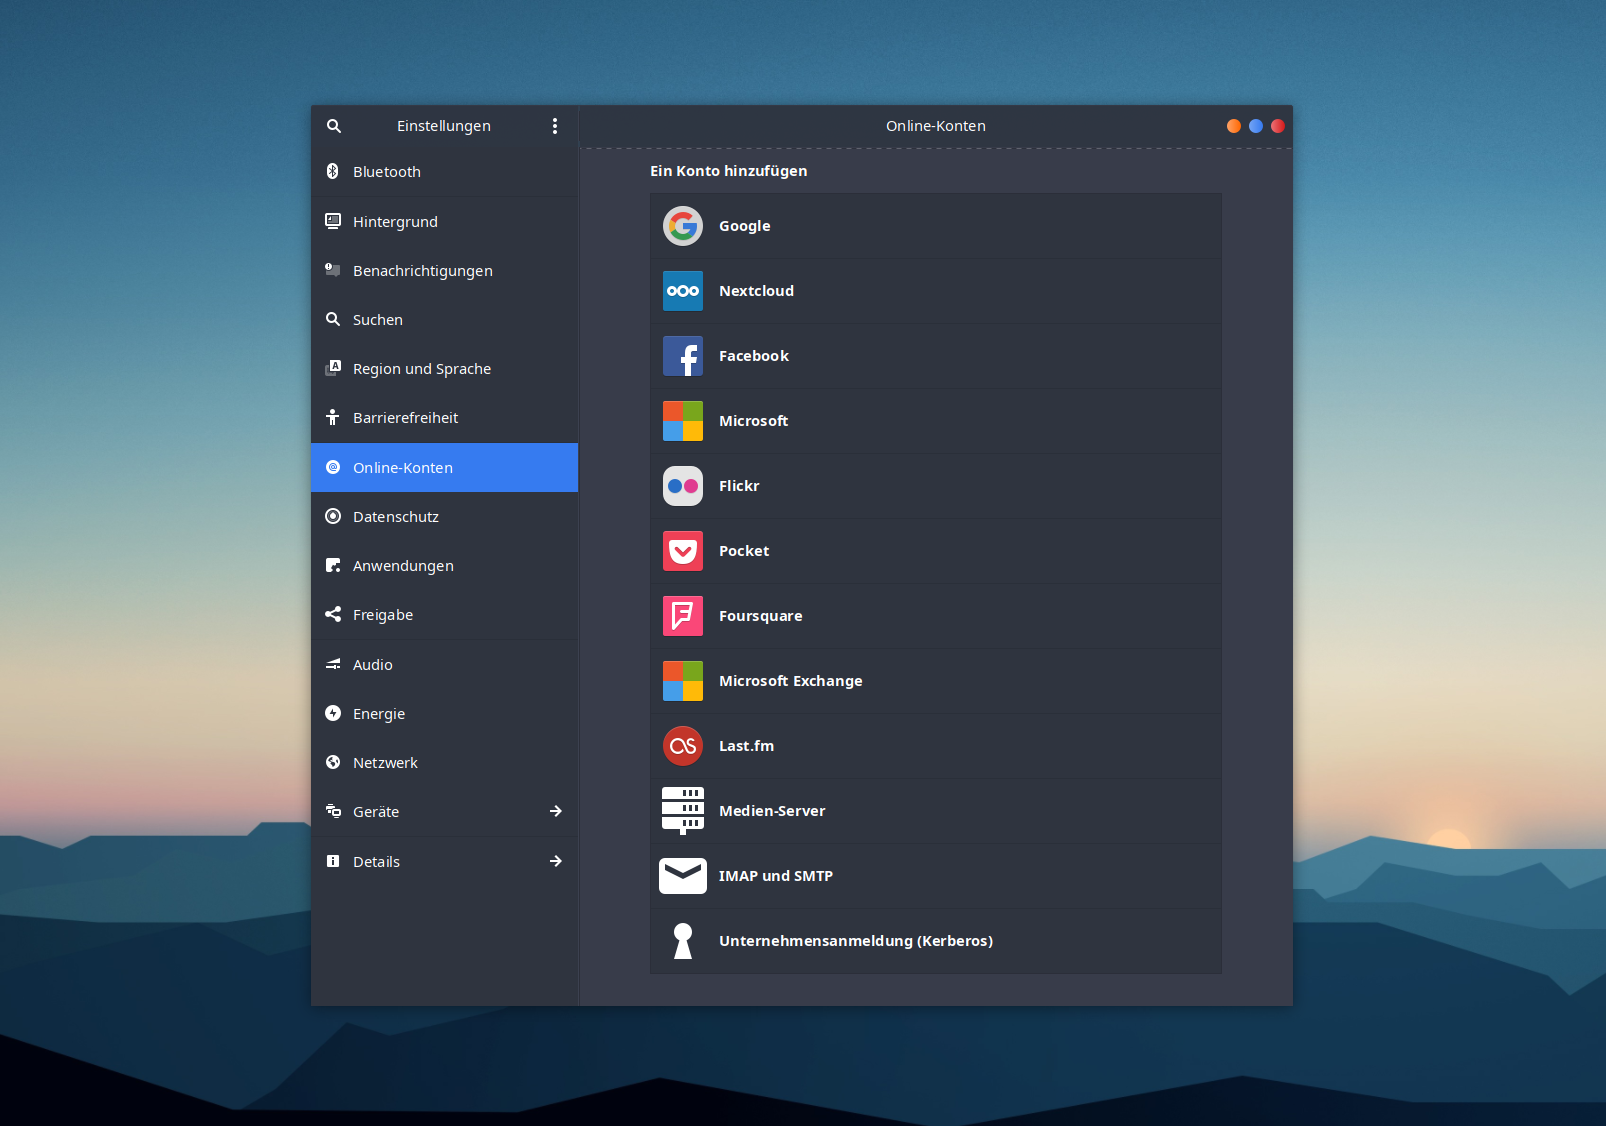Screen dimensions: 1606x1126
Task: Click the IMAP und SMTP envelope icon
Action: tap(683, 876)
